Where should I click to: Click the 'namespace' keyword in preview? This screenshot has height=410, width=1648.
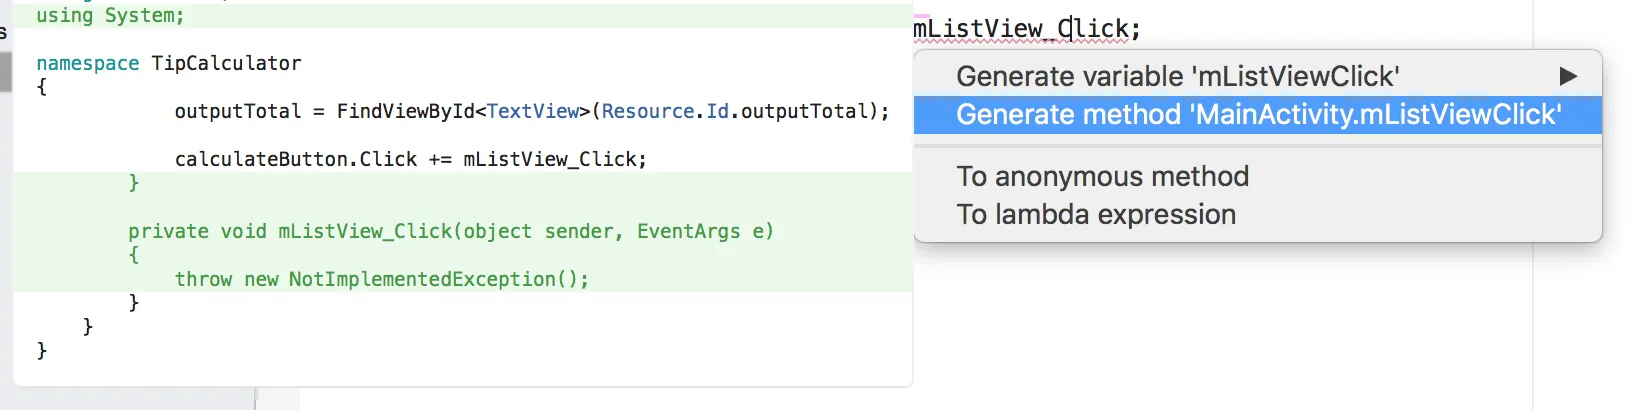[87, 63]
